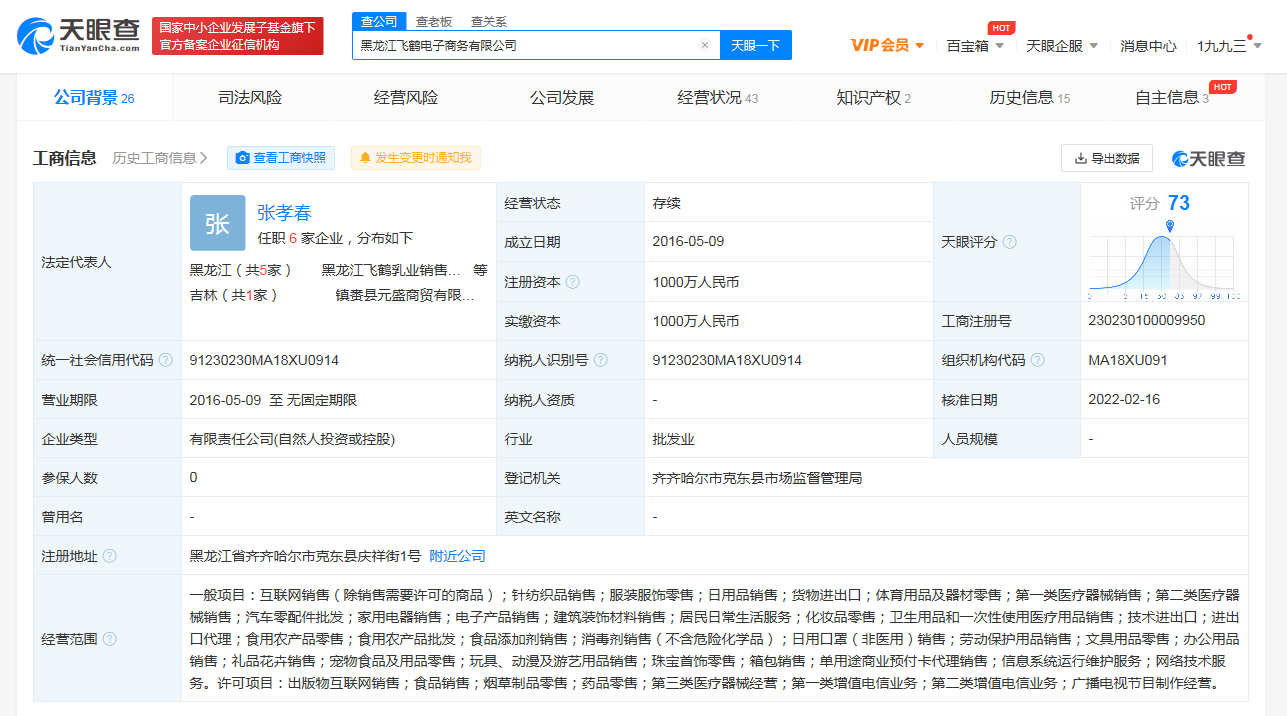The image size is (1287, 716).
Task: Expand the 天眼企服 dropdown
Action: click(x=1061, y=46)
